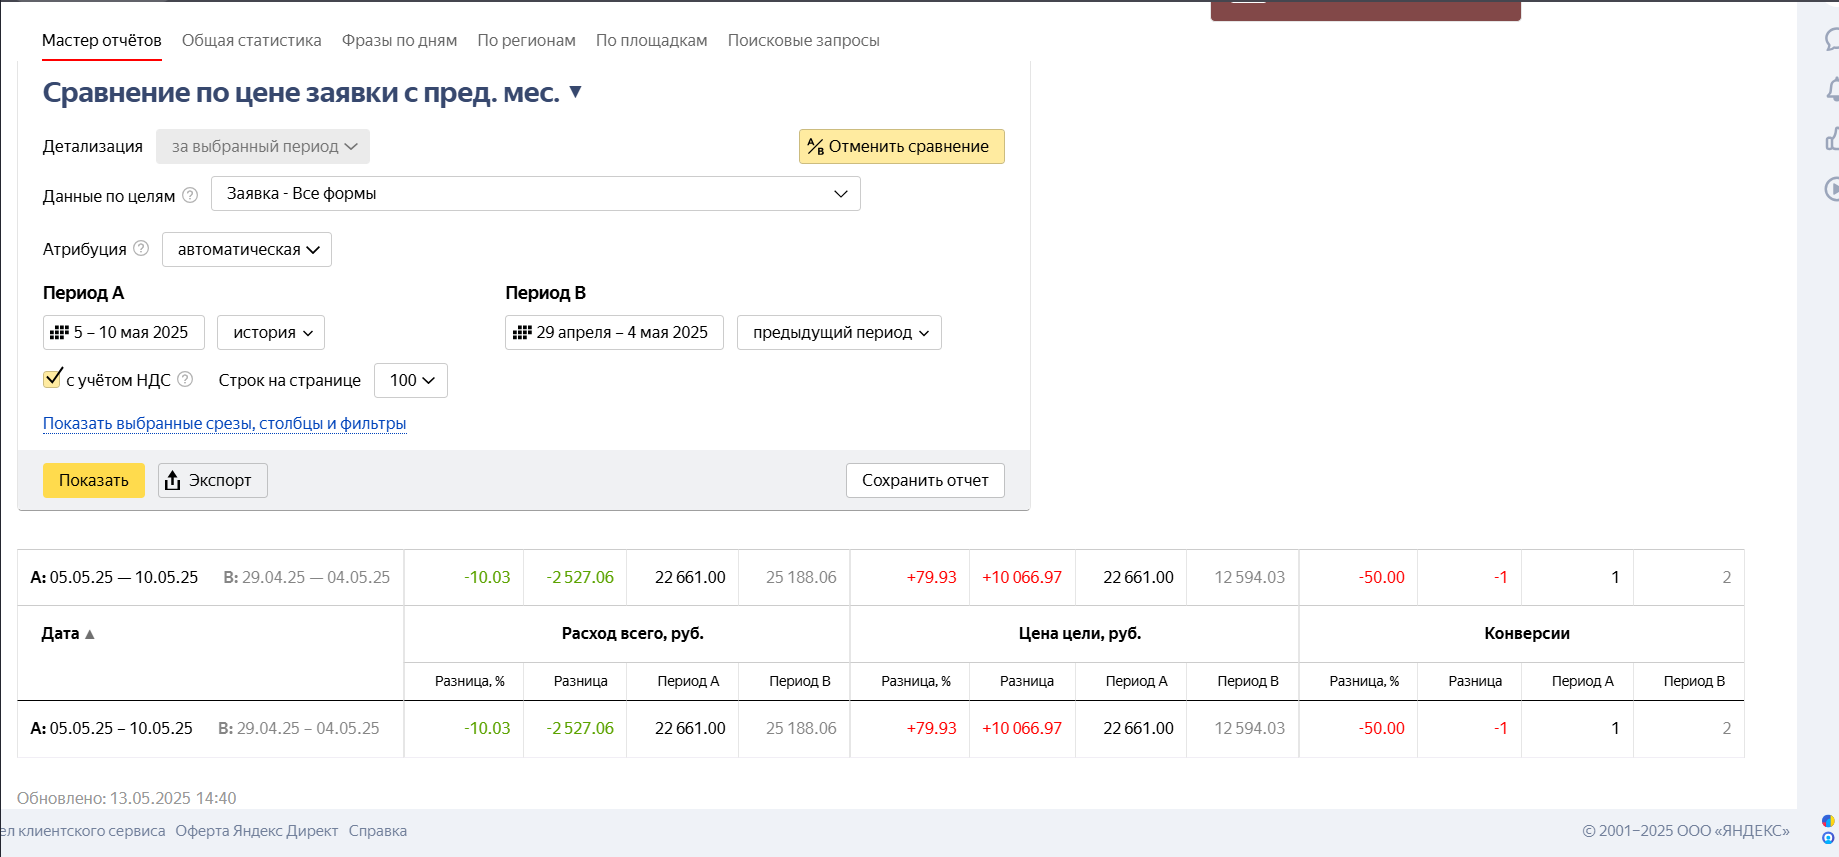Image resolution: width=1839 pixels, height=857 pixels.
Task: Open 'Заявка - Все формы' goals dropdown
Action: click(x=535, y=193)
